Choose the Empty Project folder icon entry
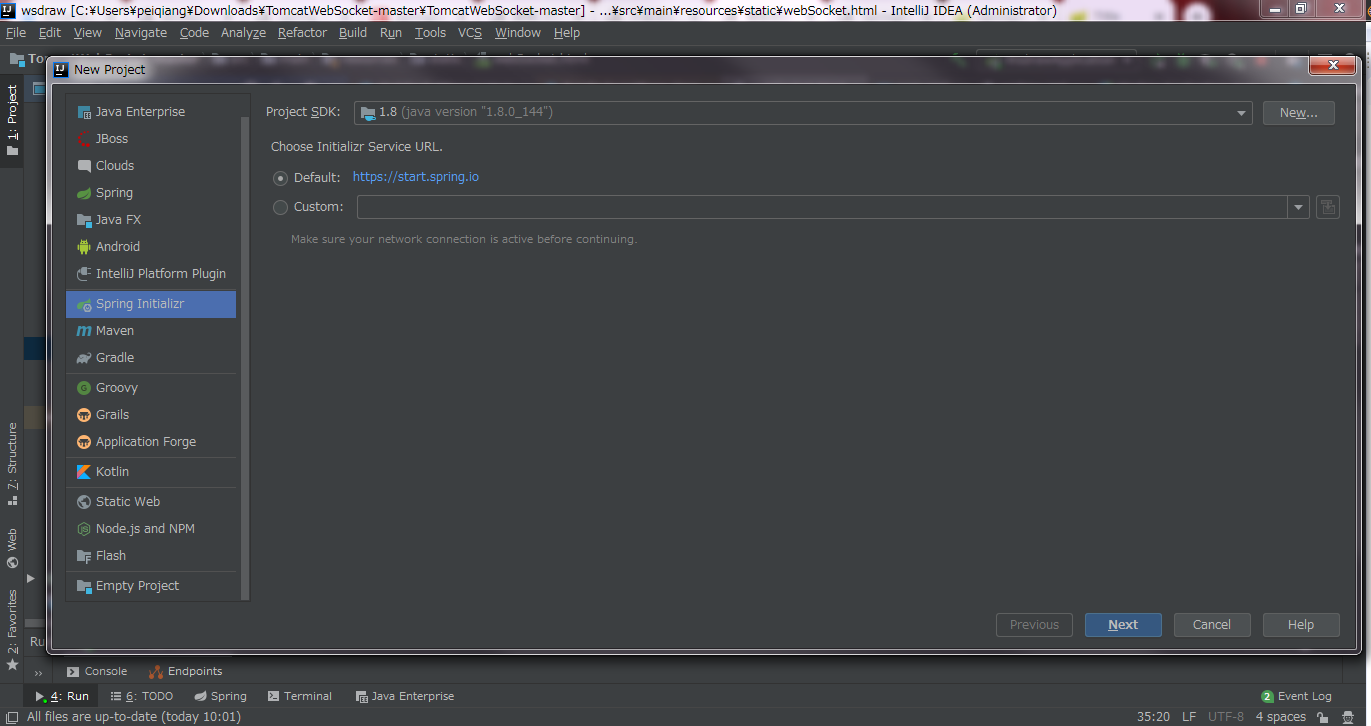This screenshot has height=726, width=1371. click(x=84, y=586)
